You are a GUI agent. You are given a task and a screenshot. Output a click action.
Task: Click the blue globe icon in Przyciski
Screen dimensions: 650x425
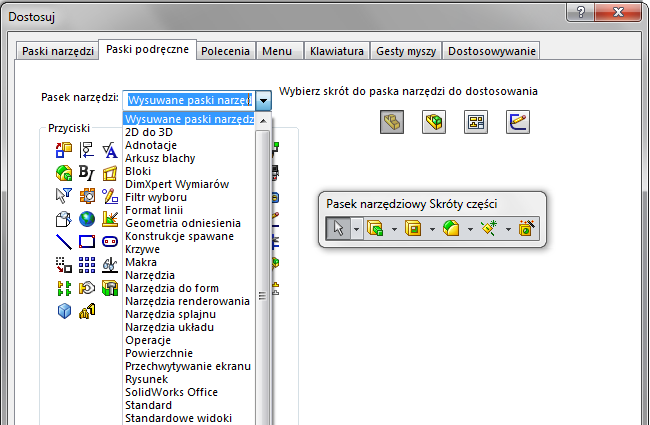[x=87, y=218]
